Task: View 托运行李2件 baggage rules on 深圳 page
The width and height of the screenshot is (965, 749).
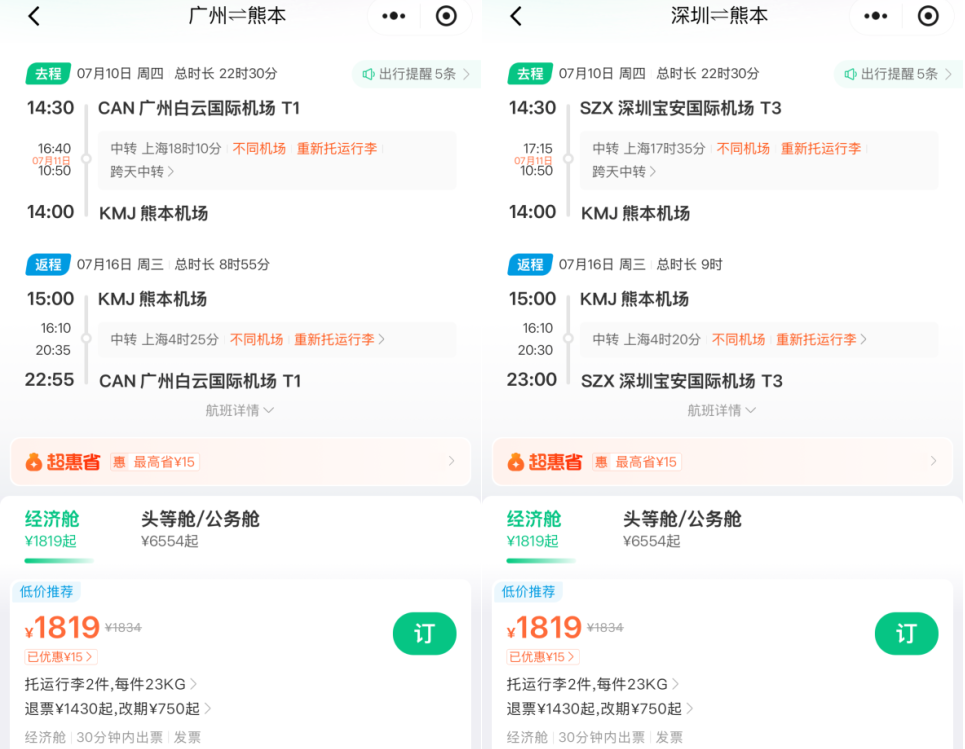Action: (x=593, y=684)
